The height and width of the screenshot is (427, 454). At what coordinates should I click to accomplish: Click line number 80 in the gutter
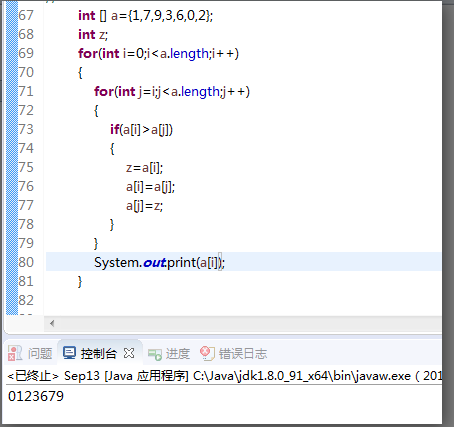pos(26,263)
